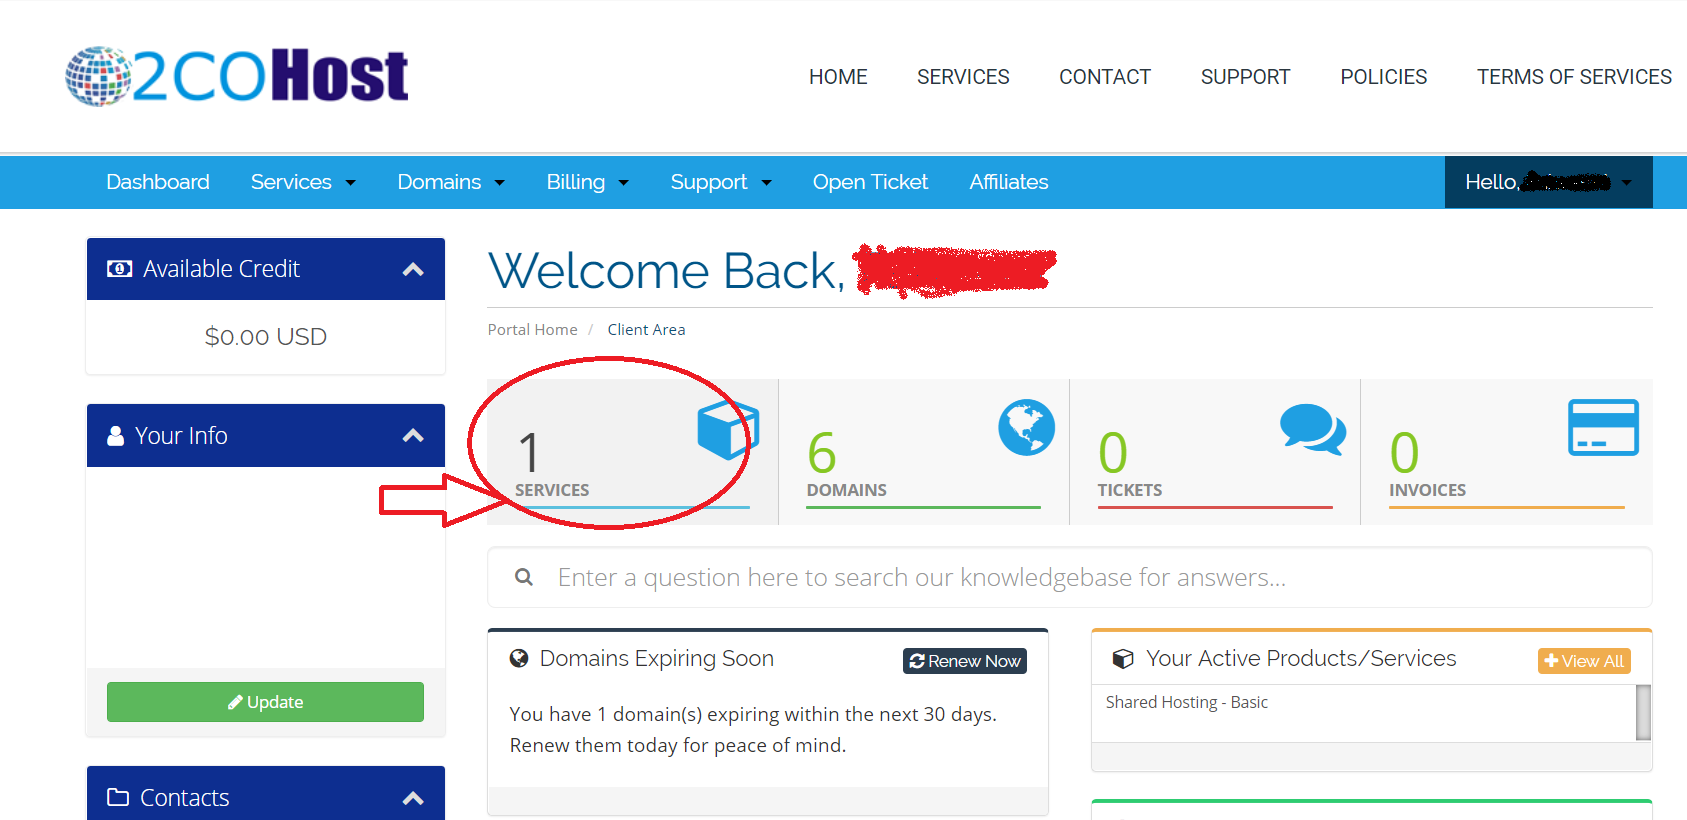Viewport: 1687px width, 820px height.
Task: Click the Domains globe icon
Action: click(x=1026, y=427)
